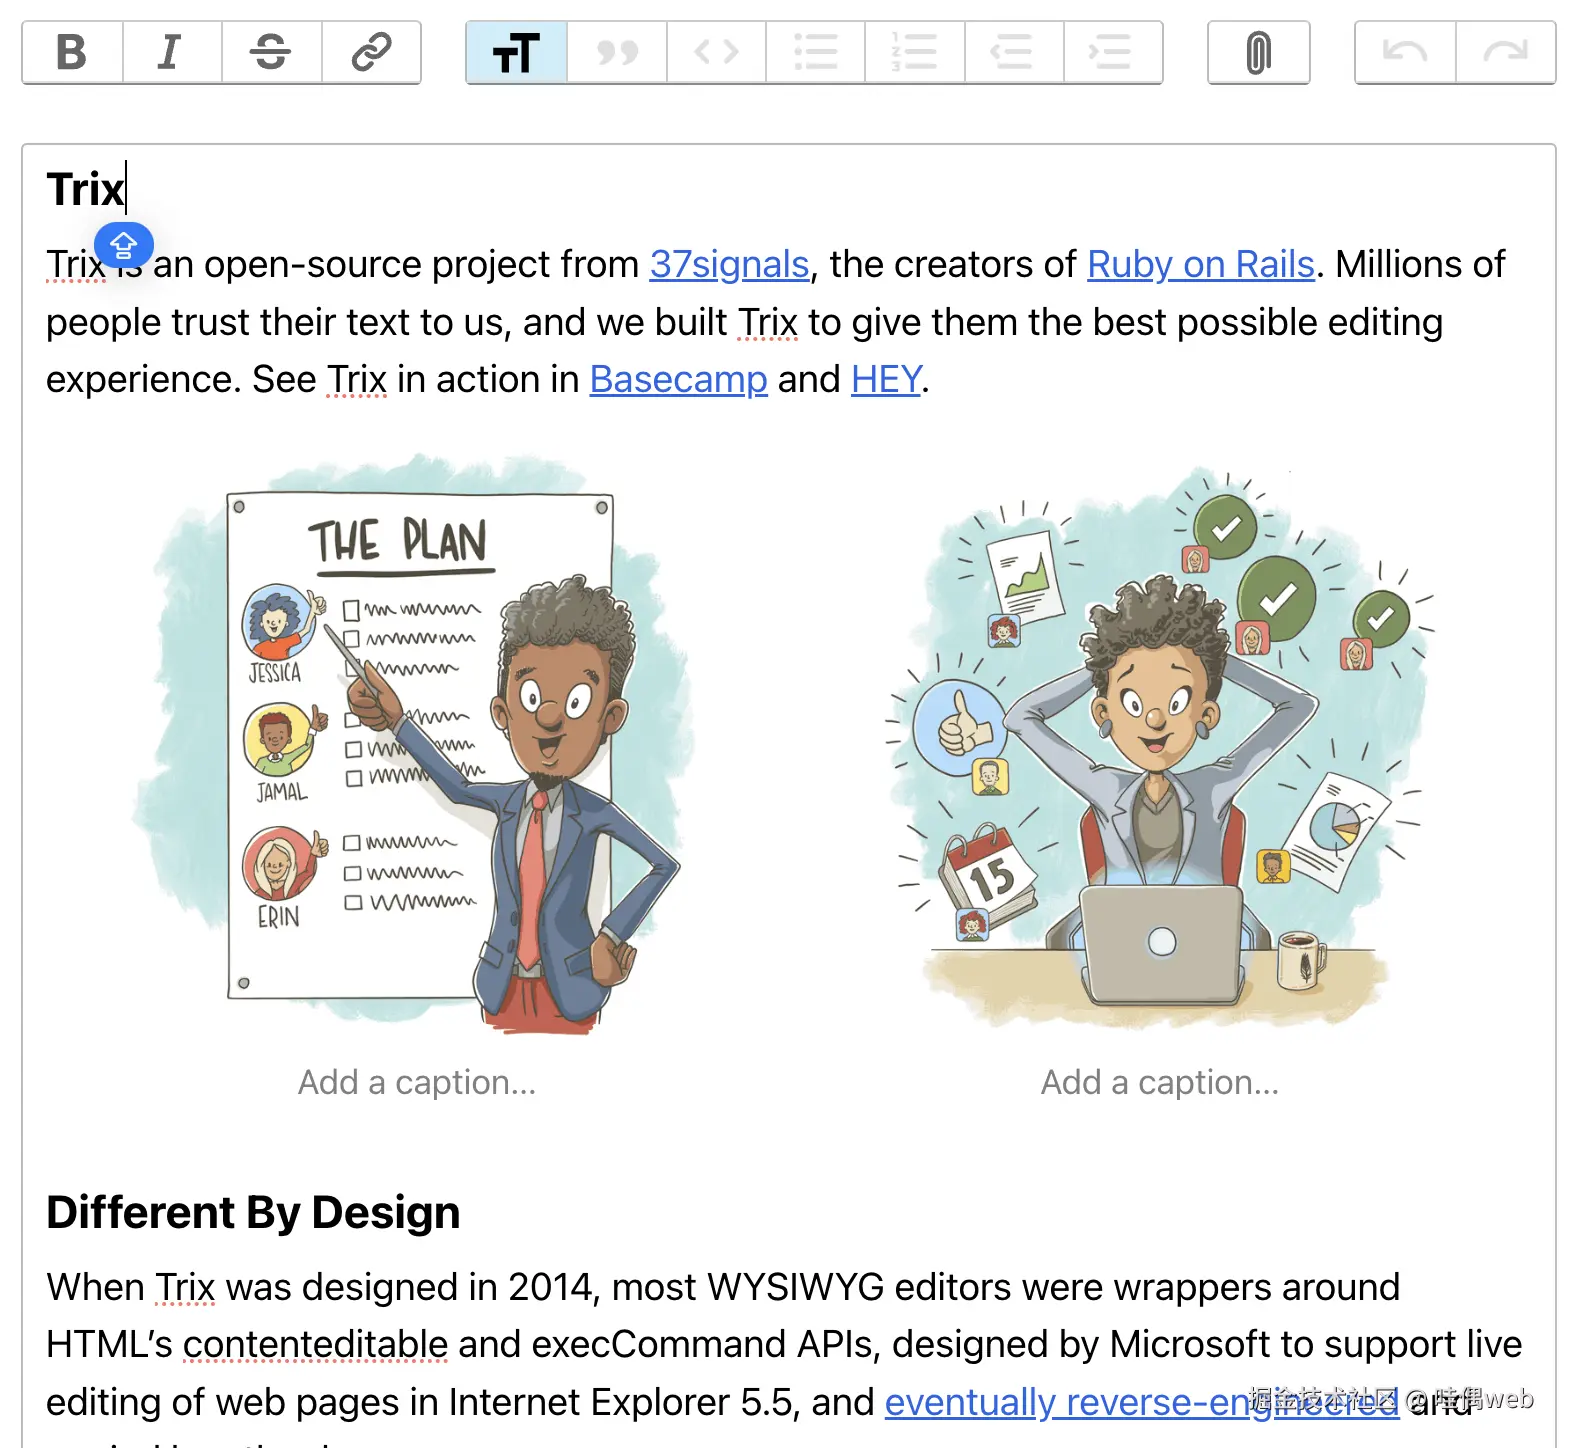Attach files with paperclip icon

(1259, 52)
